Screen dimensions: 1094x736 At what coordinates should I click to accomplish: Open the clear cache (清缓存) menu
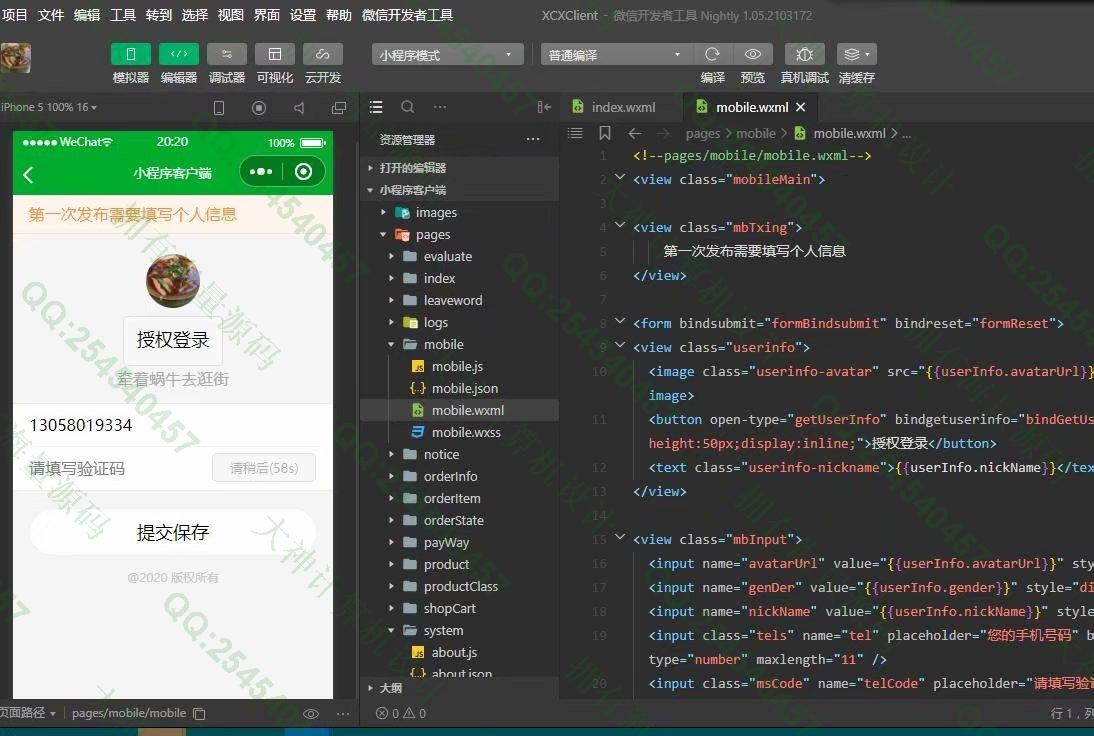point(857,54)
